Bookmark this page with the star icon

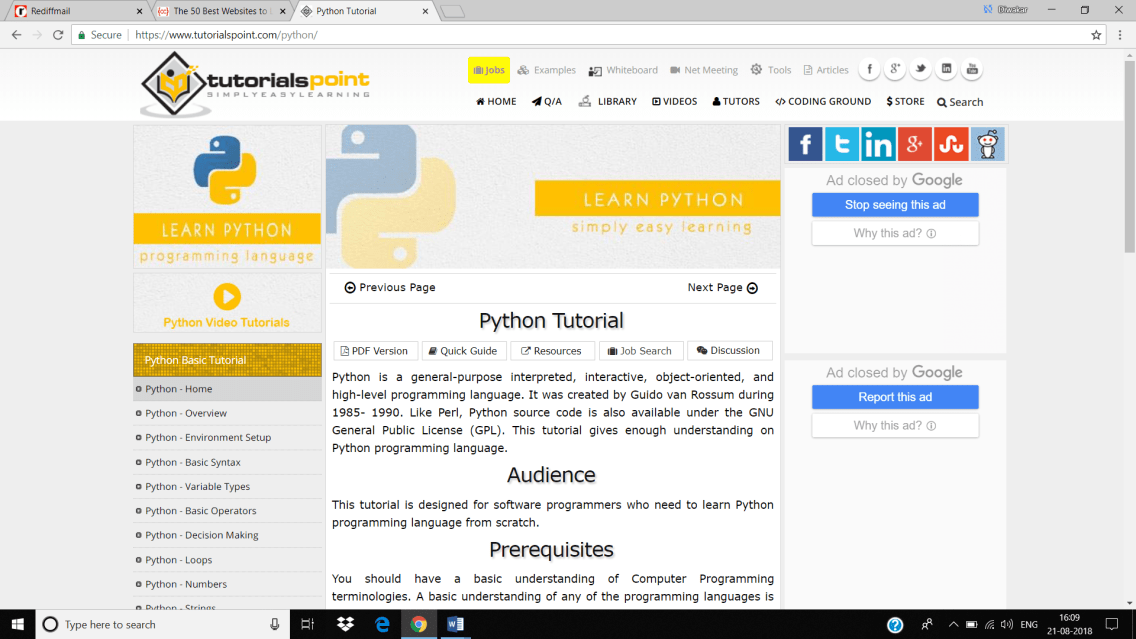coord(1096,35)
